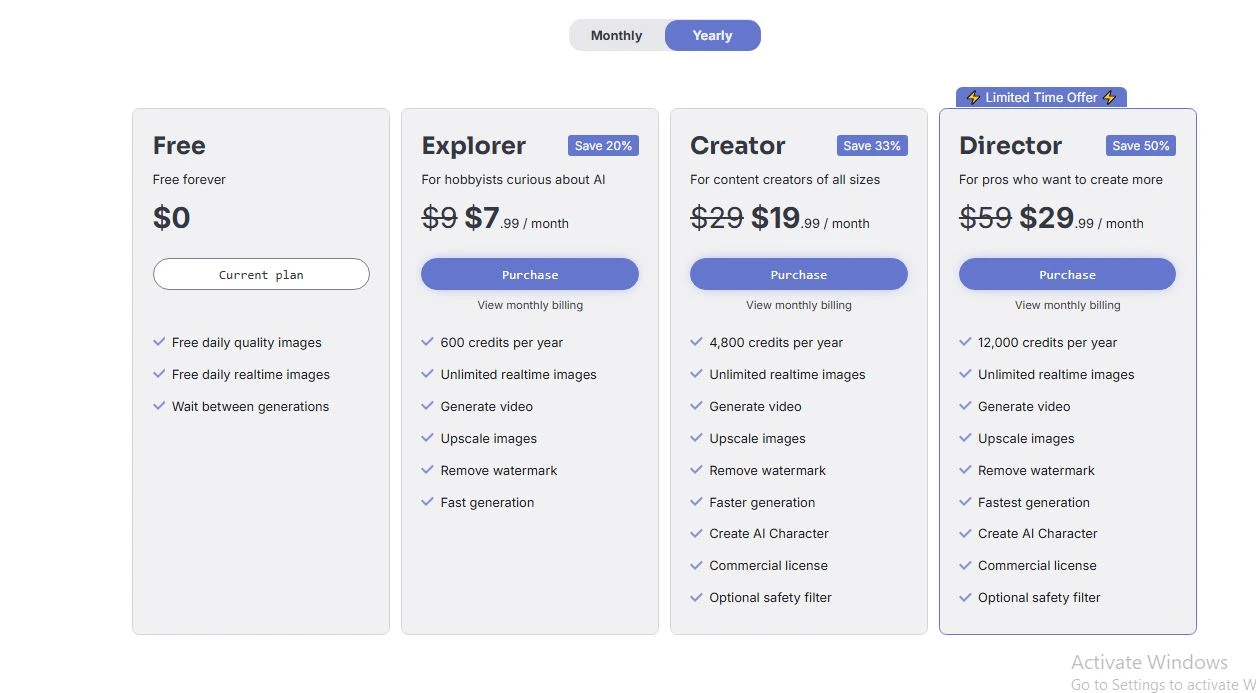Purchase the Creator plan

pos(798,274)
